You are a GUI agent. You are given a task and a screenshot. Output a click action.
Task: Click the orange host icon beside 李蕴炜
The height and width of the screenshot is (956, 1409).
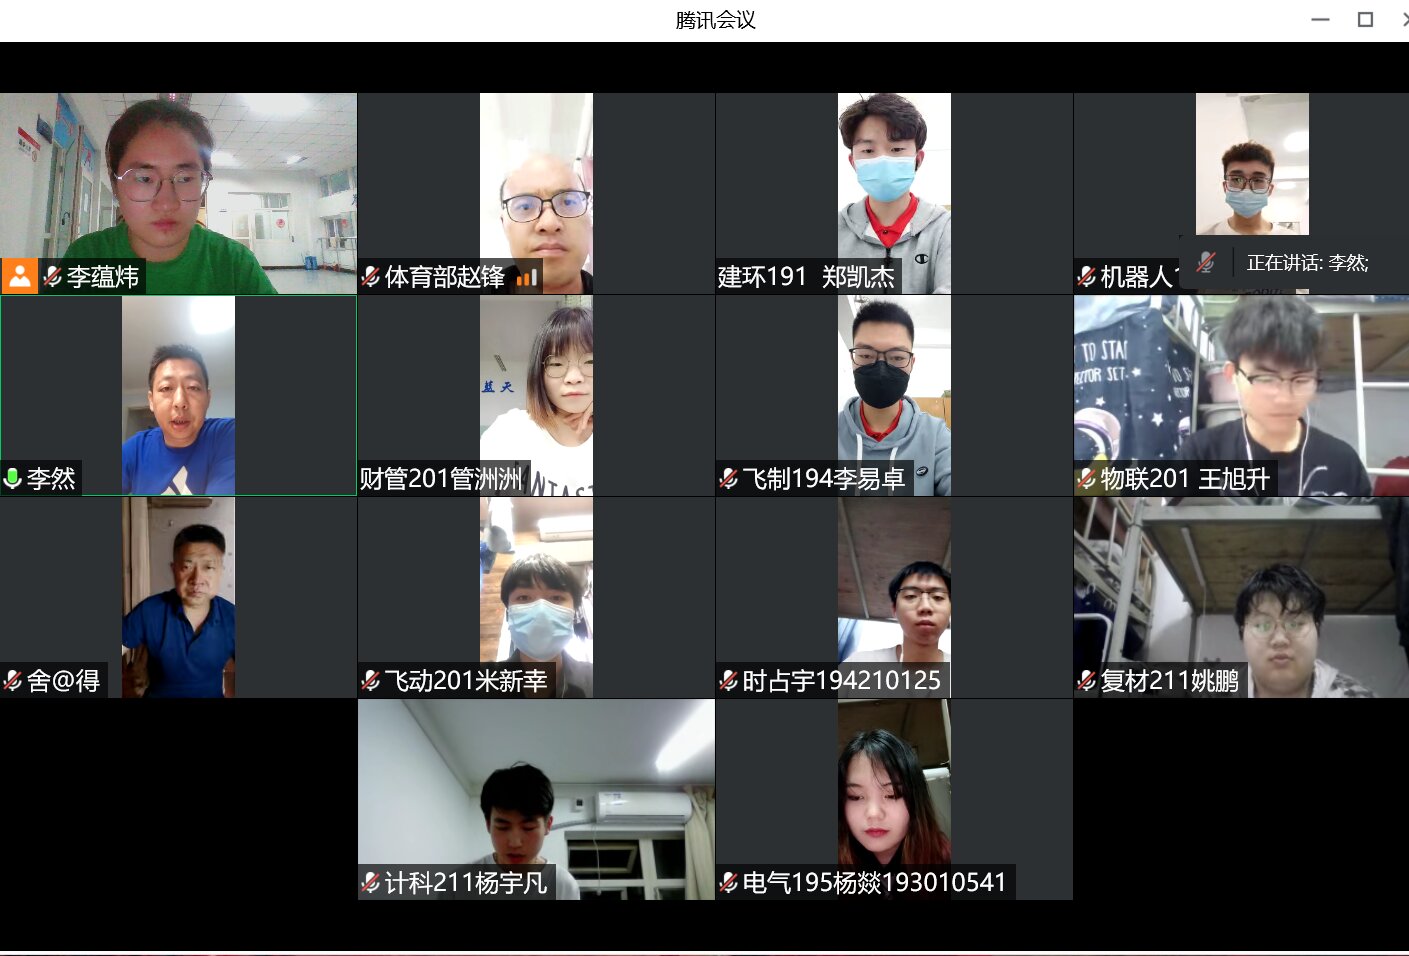click(x=19, y=276)
